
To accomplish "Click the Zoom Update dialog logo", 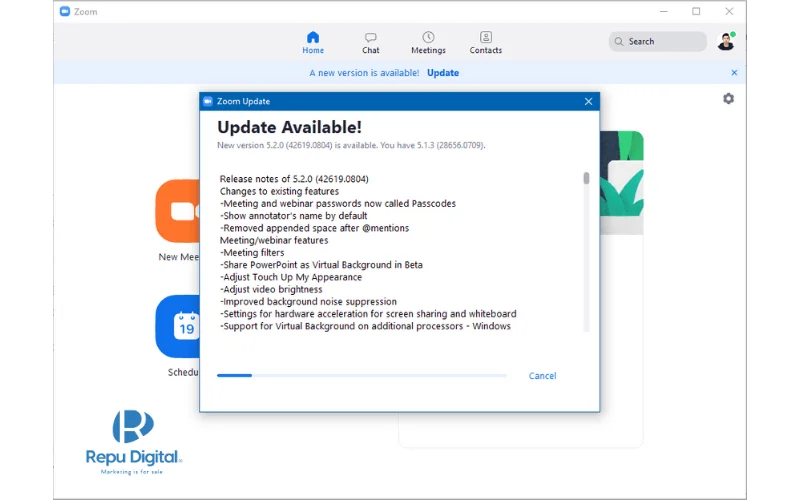I will click(x=208, y=102).
